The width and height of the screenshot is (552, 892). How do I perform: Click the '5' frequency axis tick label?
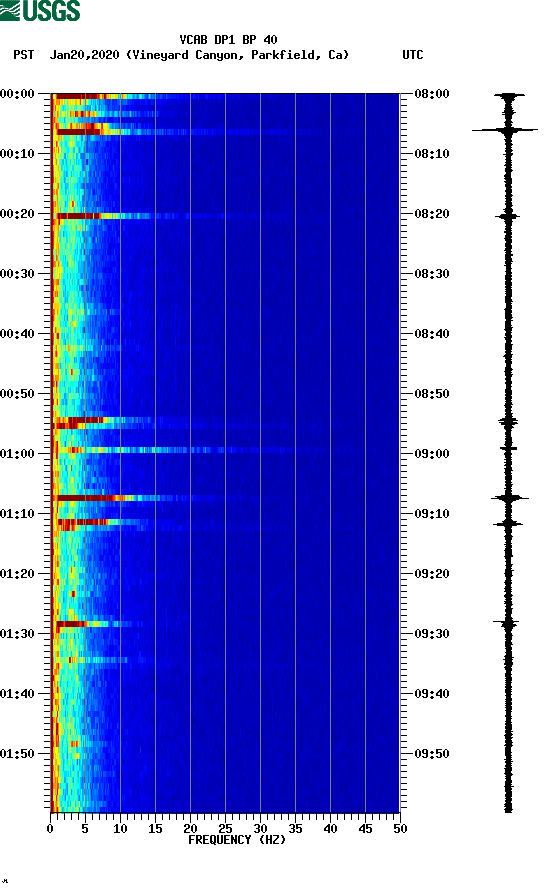(x=85, y=829)
